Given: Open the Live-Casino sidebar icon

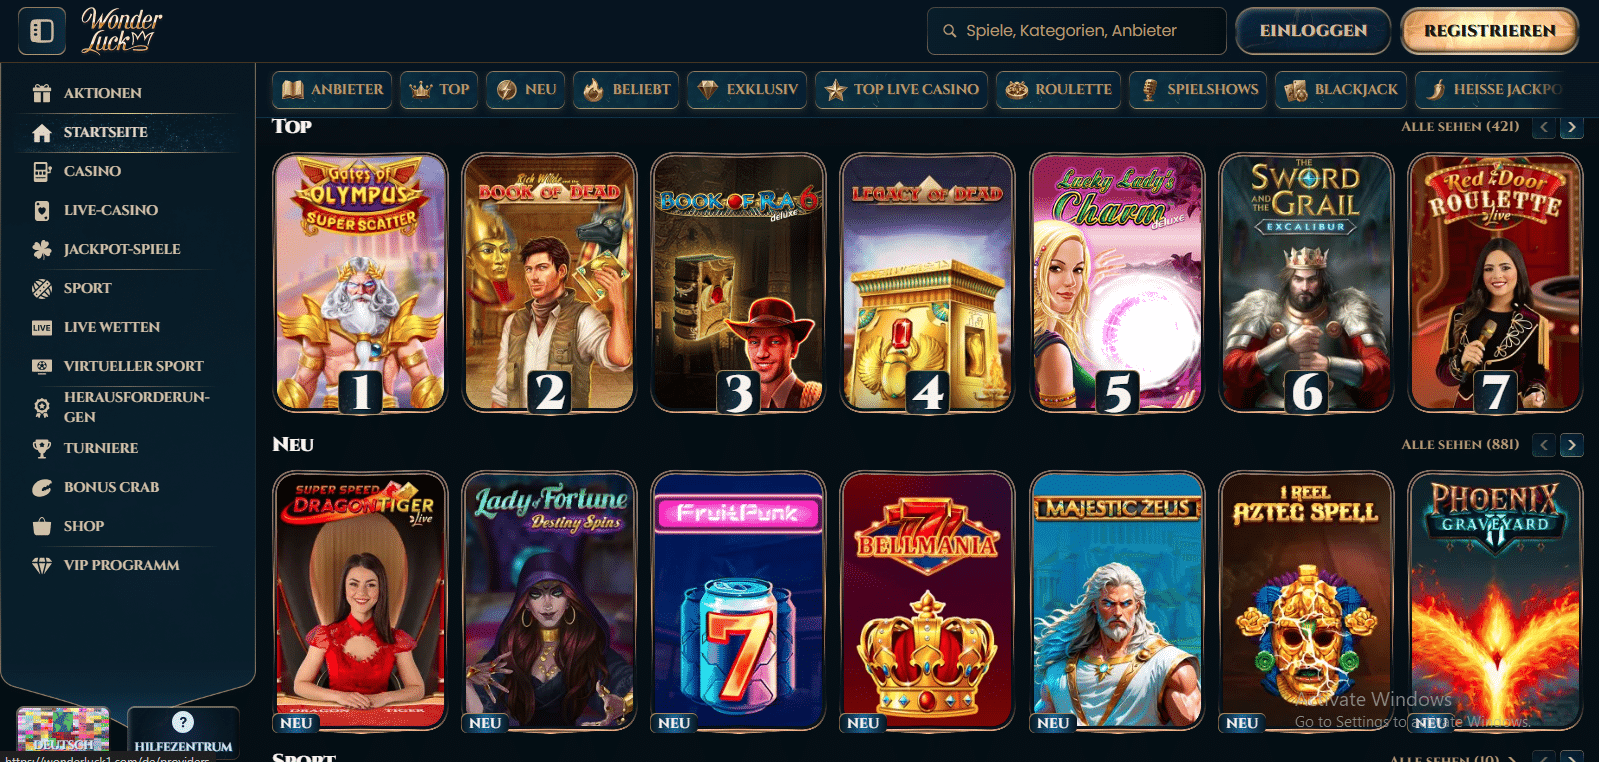Looking at the screenshot, I should click(42, 210).
